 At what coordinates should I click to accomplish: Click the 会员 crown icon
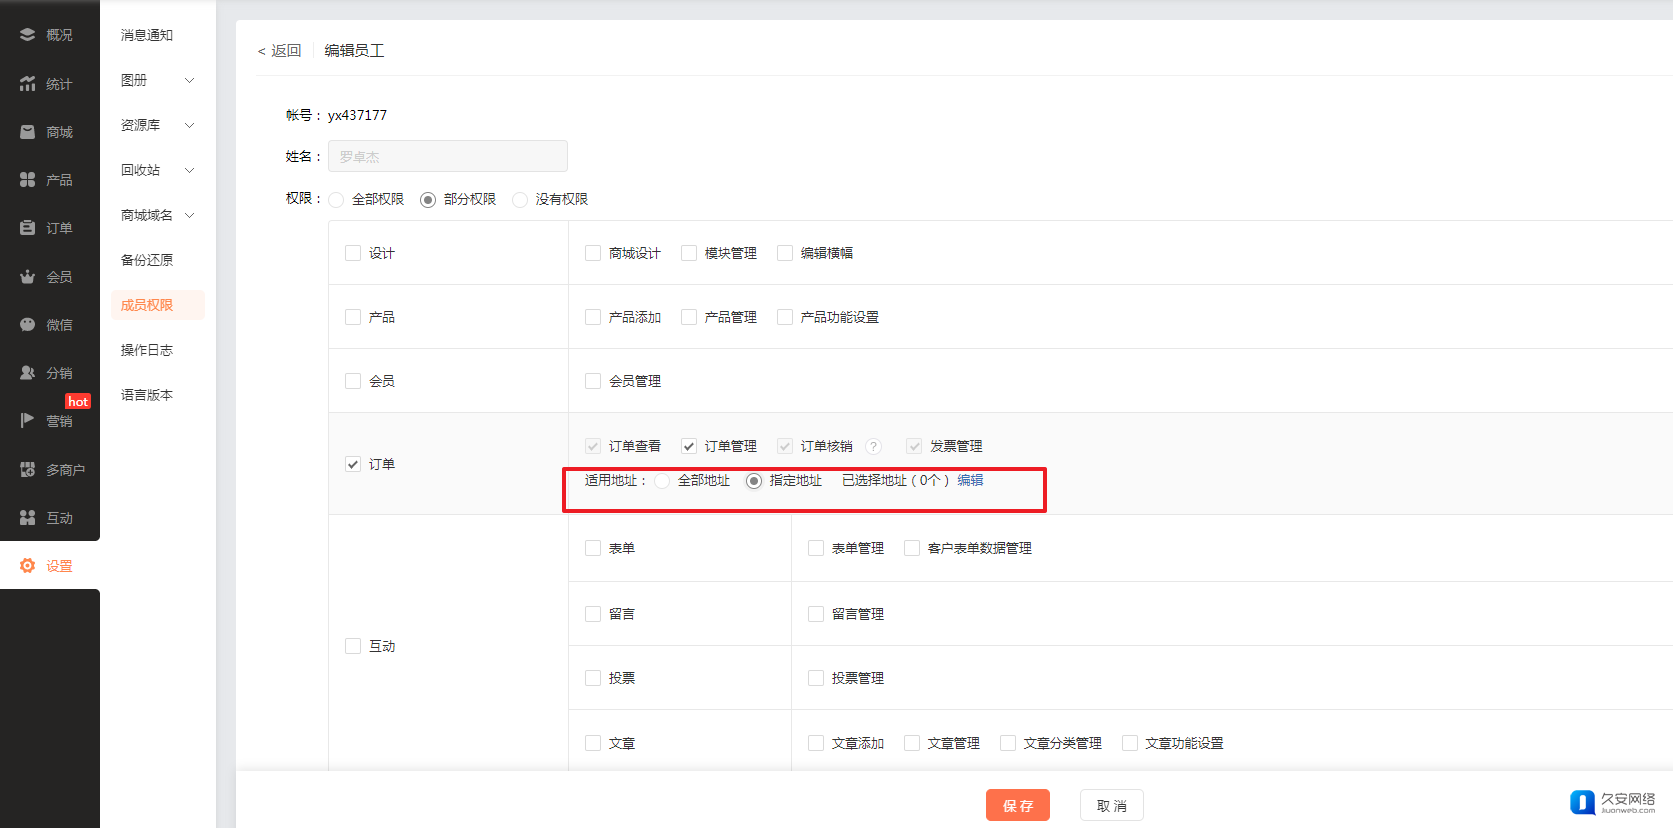[x=27, y=277]
